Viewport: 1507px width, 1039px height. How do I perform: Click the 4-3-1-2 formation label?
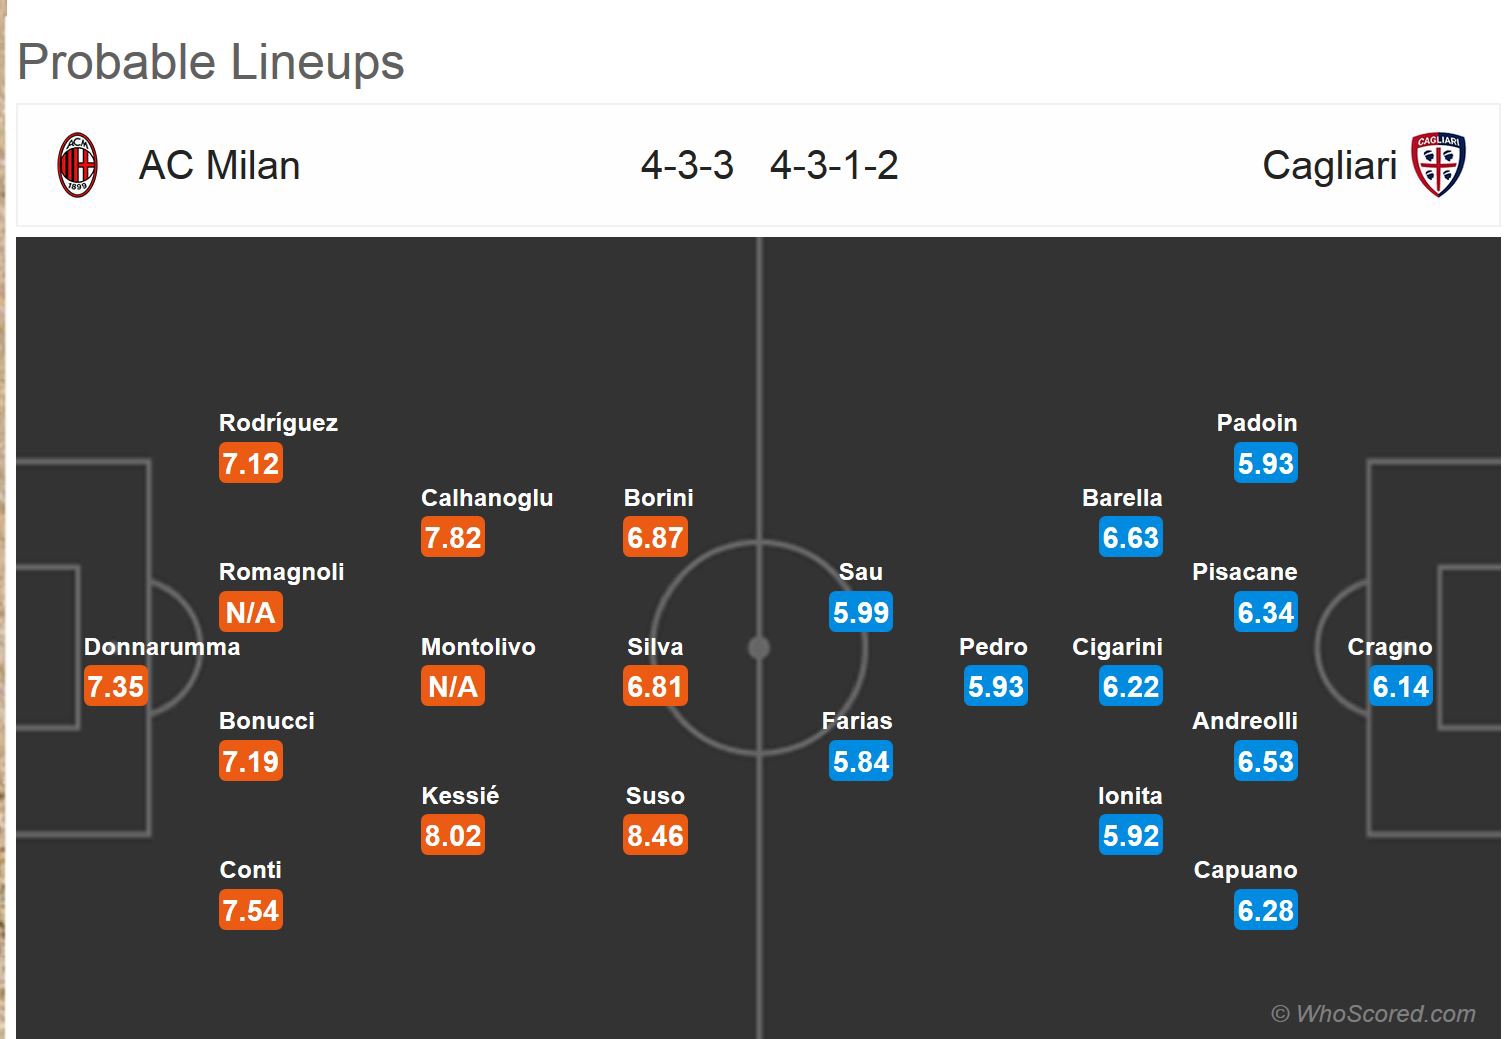coord(834,166)
